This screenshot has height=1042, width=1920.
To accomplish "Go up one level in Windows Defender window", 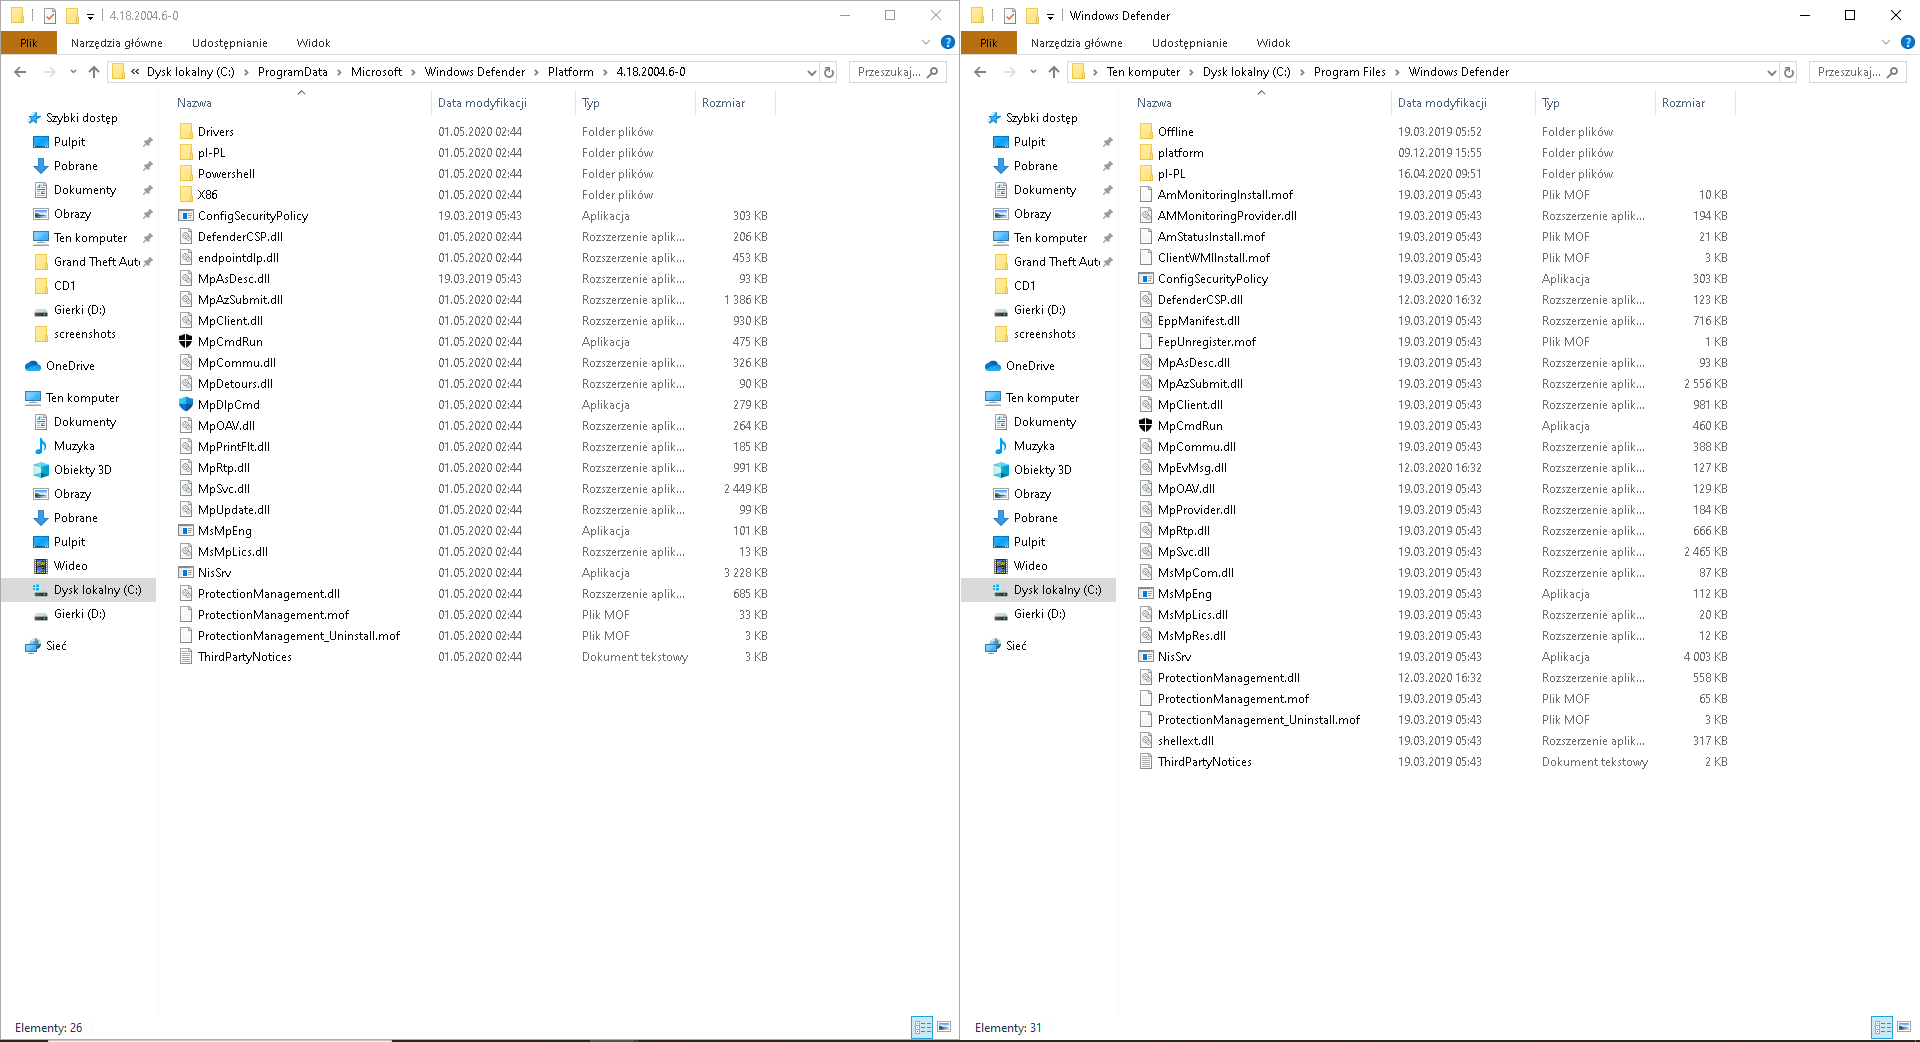I will (x=1054, y=72).
